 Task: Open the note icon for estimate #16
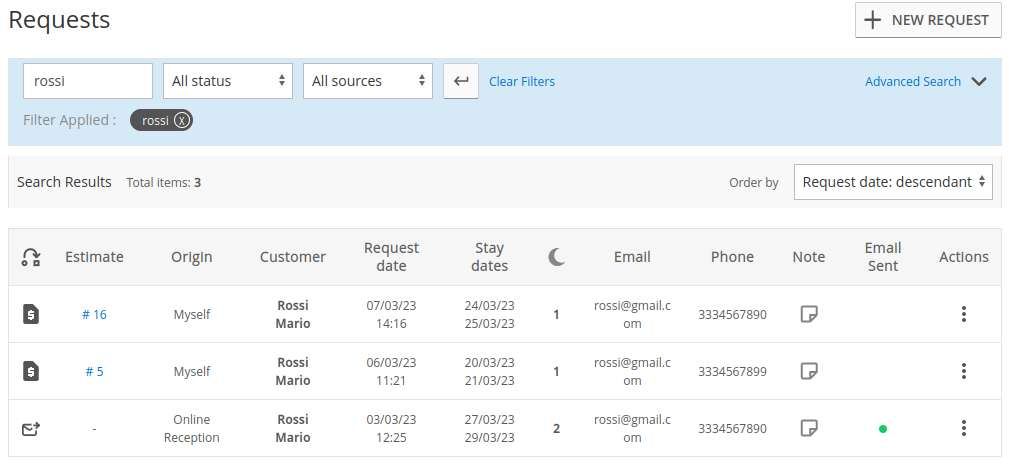(809, 314)
